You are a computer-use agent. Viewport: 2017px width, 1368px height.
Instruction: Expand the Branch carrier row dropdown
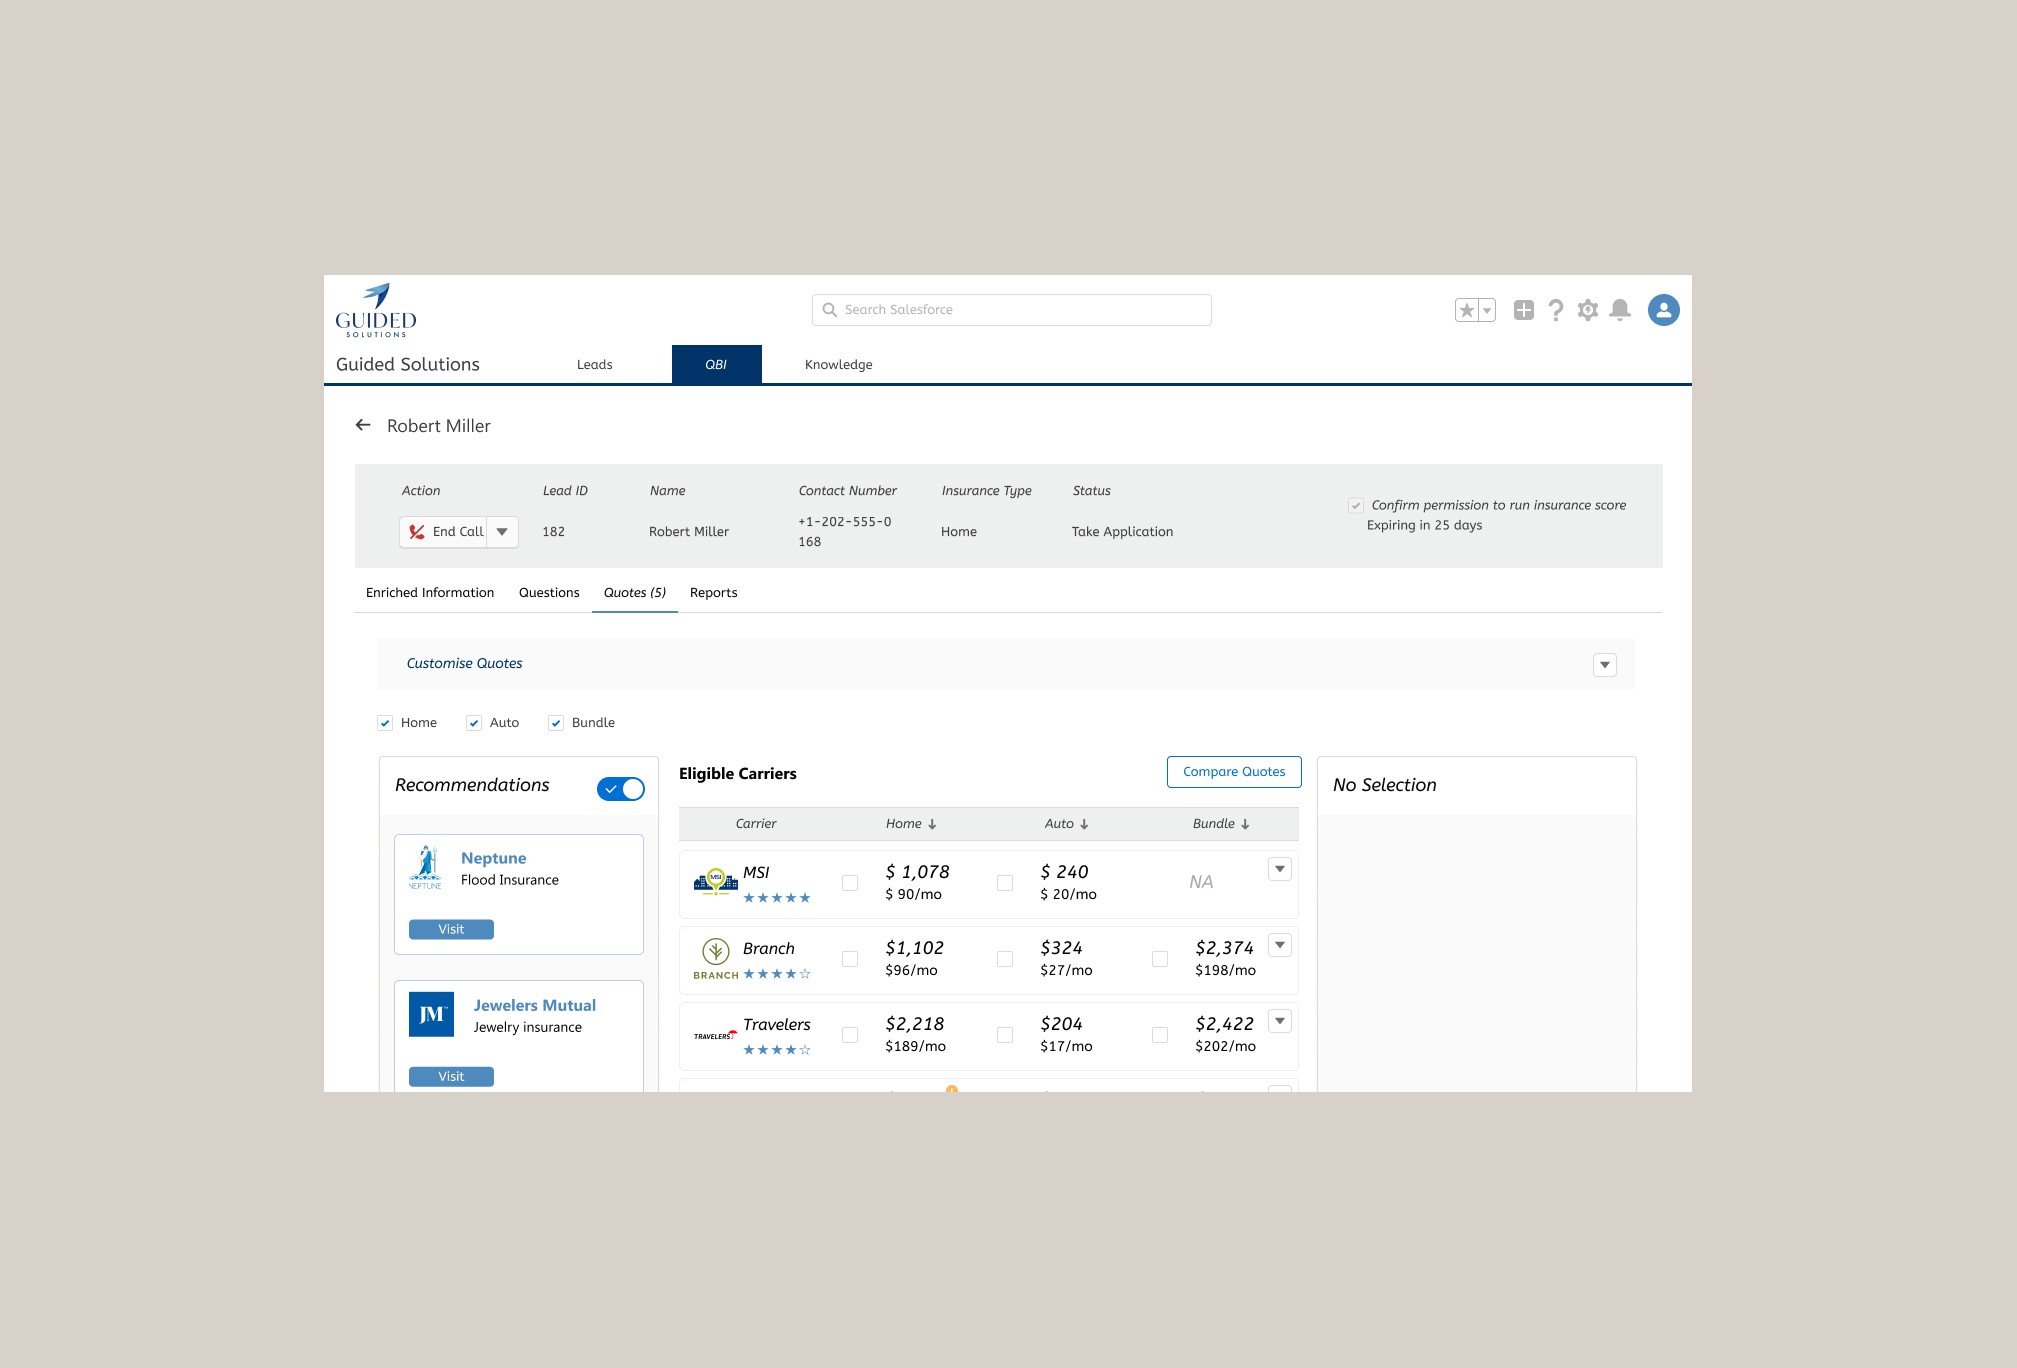(x=1279, y=945)
